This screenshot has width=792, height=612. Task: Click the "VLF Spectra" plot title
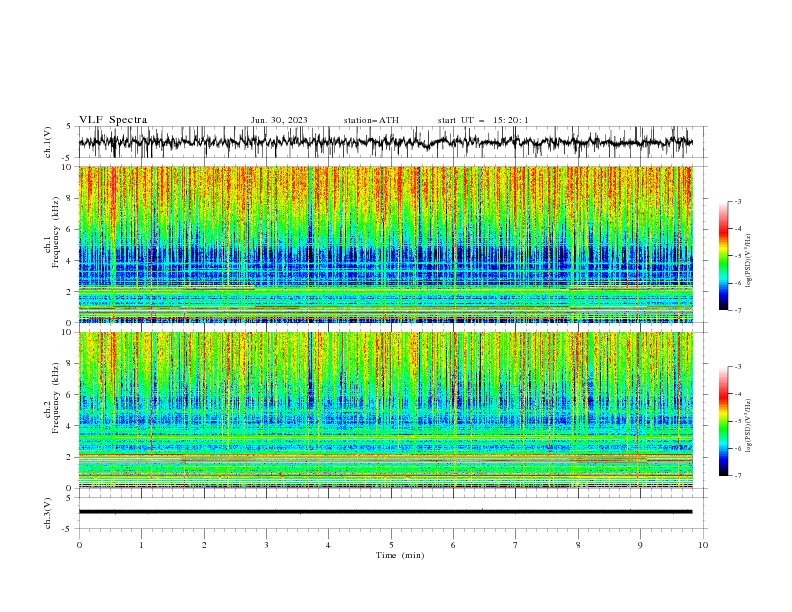[x=113, y=120]
